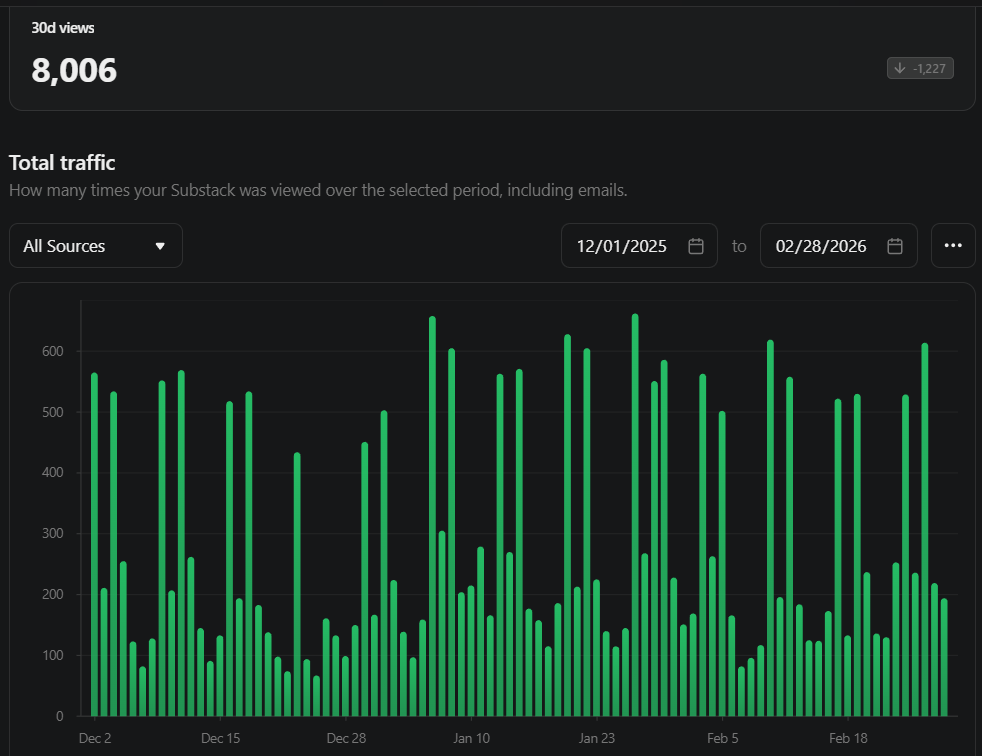The image size is (982, 756).
Task: Open the three-dot more options menu
Action: click(x=953, y=246)
